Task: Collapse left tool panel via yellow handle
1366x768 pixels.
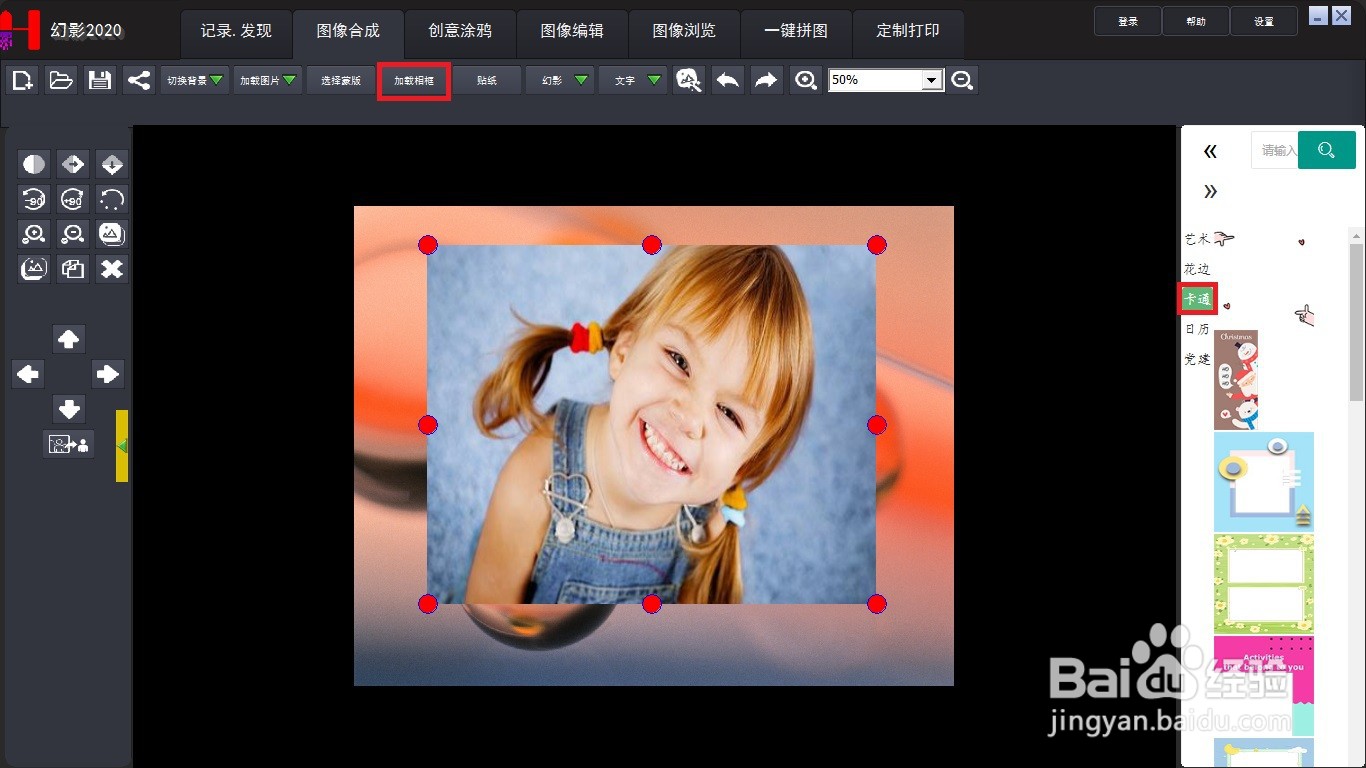Action: pos(122,445)
